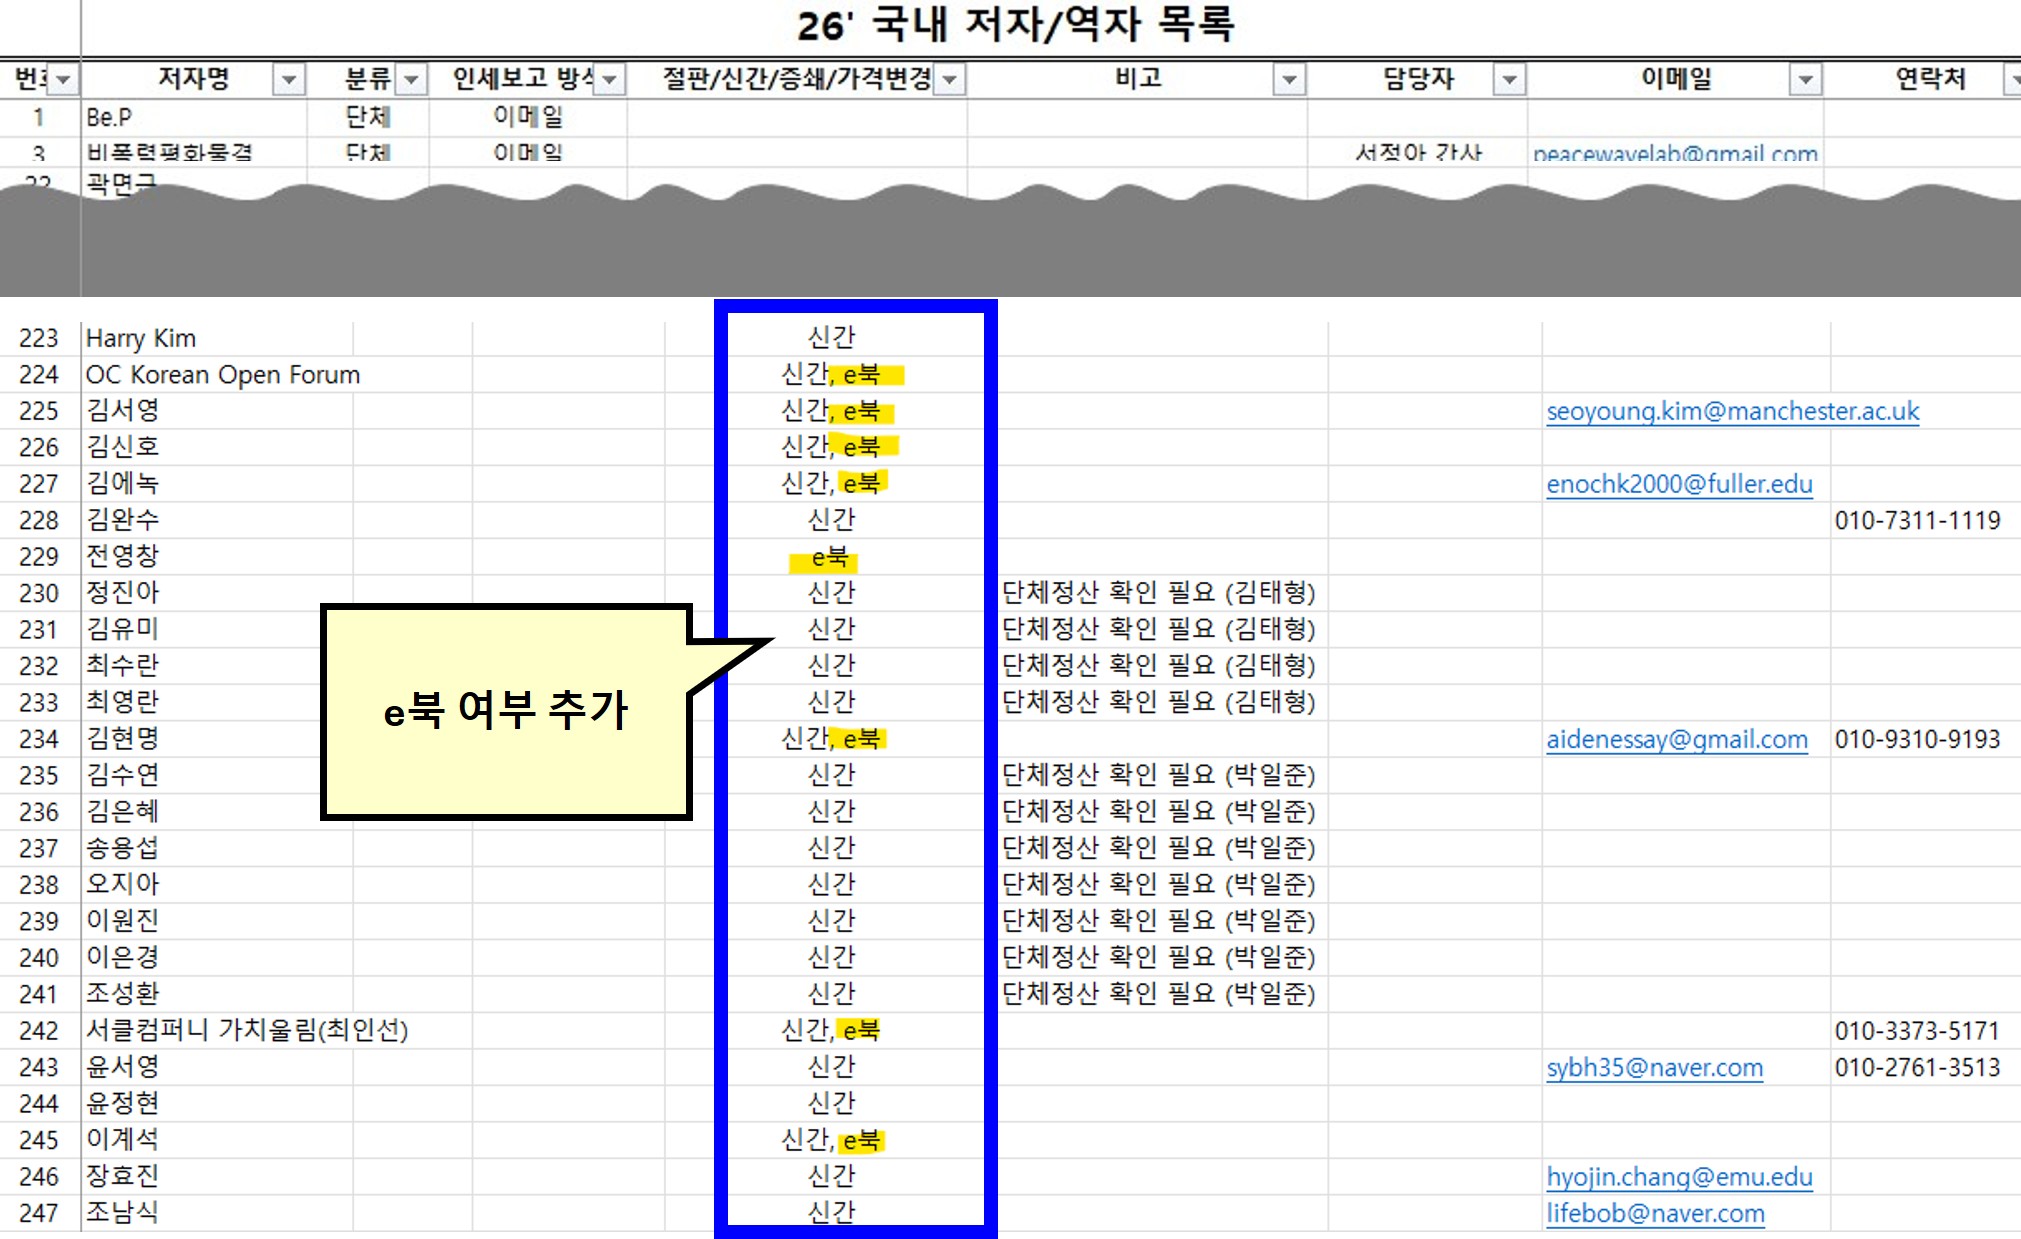
Task: Open seoyoung.kim@manchester.ac.uk email link
Action: 1733,411
